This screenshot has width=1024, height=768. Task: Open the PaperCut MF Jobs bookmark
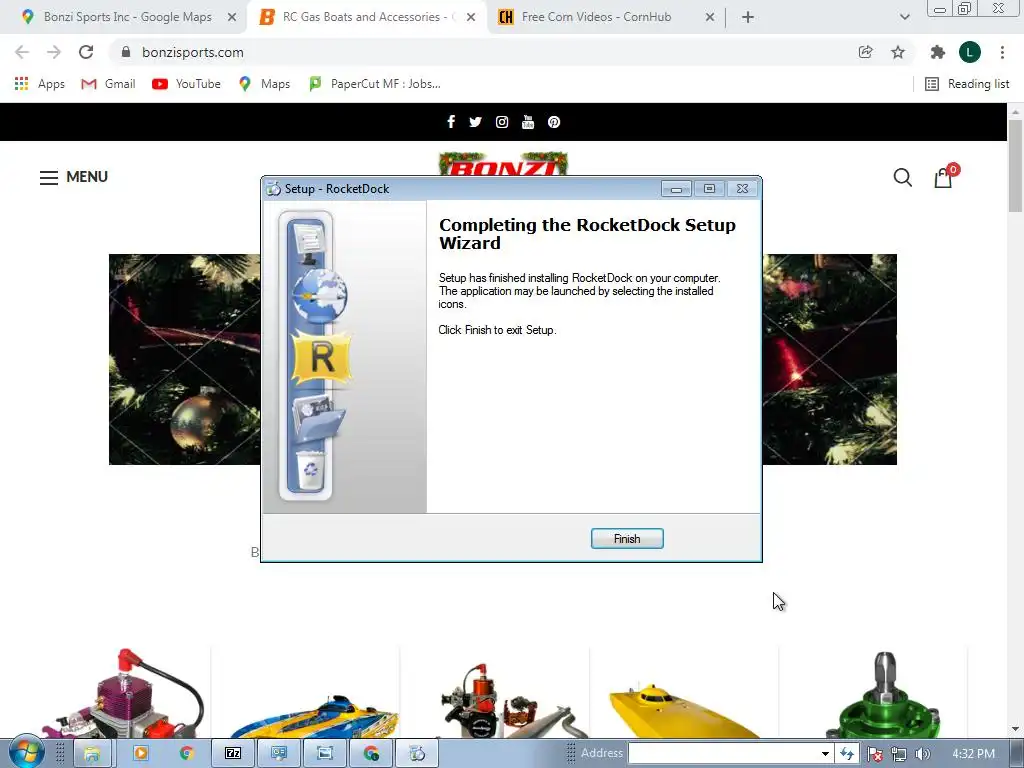point(375,84)
